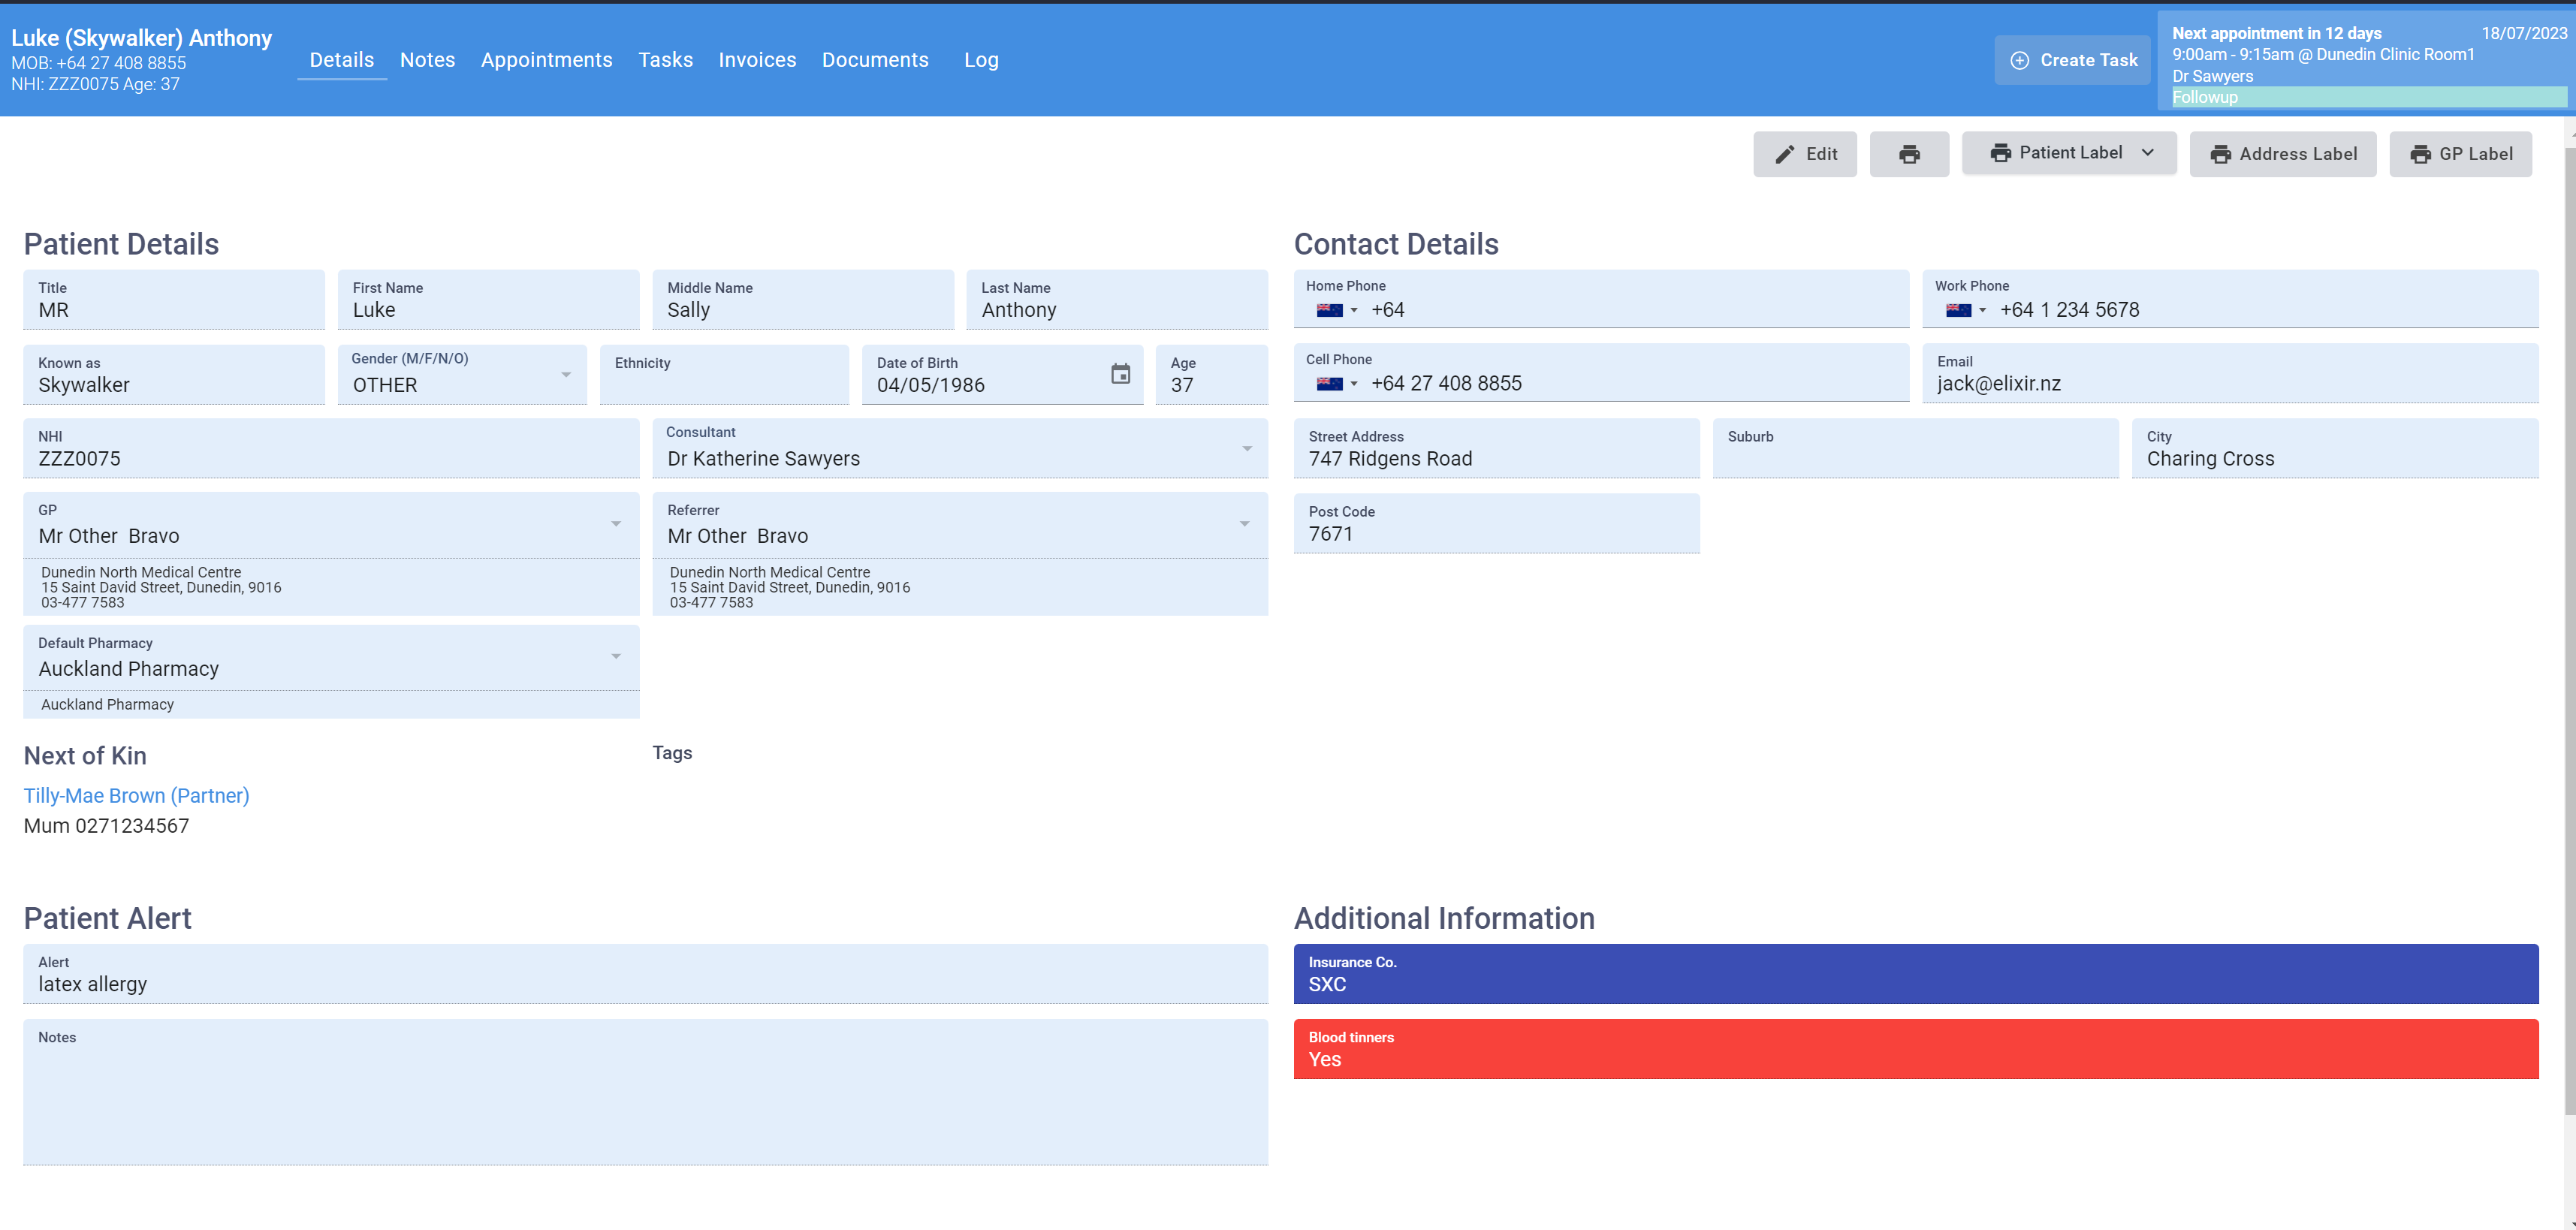2576x1230 pixels.
Task: Click the pencil icon on the Edit button
Action: 1785,154
